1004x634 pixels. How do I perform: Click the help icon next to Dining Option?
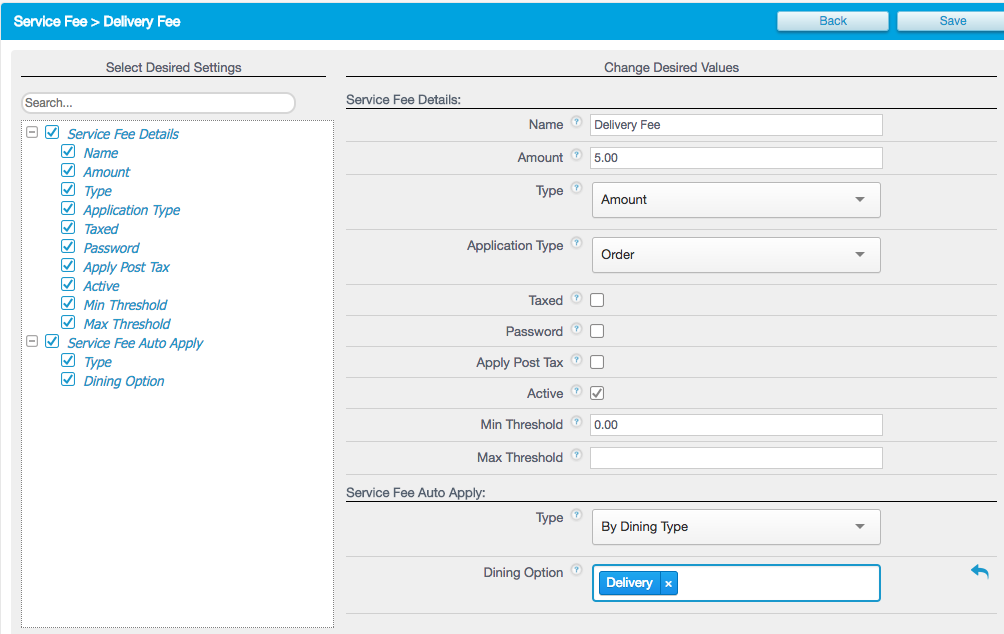point(576,571)
